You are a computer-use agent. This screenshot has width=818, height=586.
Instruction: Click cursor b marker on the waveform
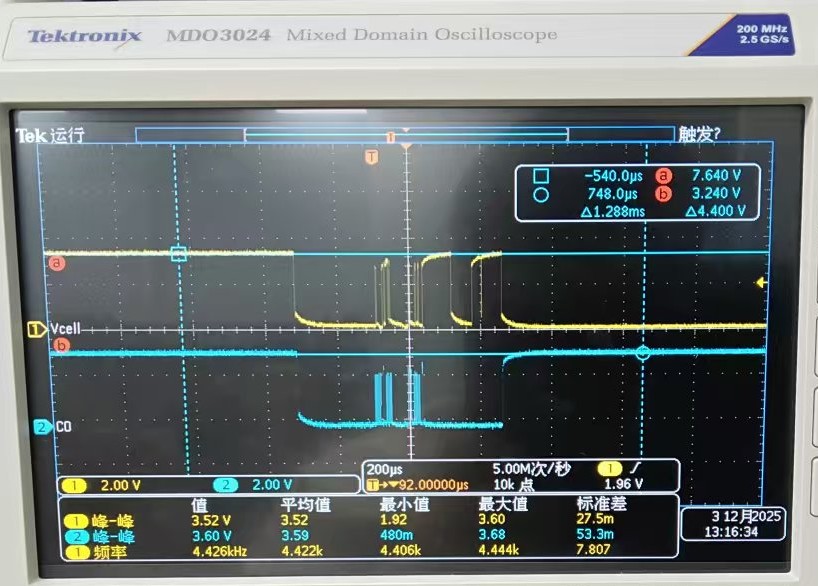[62, 345]
